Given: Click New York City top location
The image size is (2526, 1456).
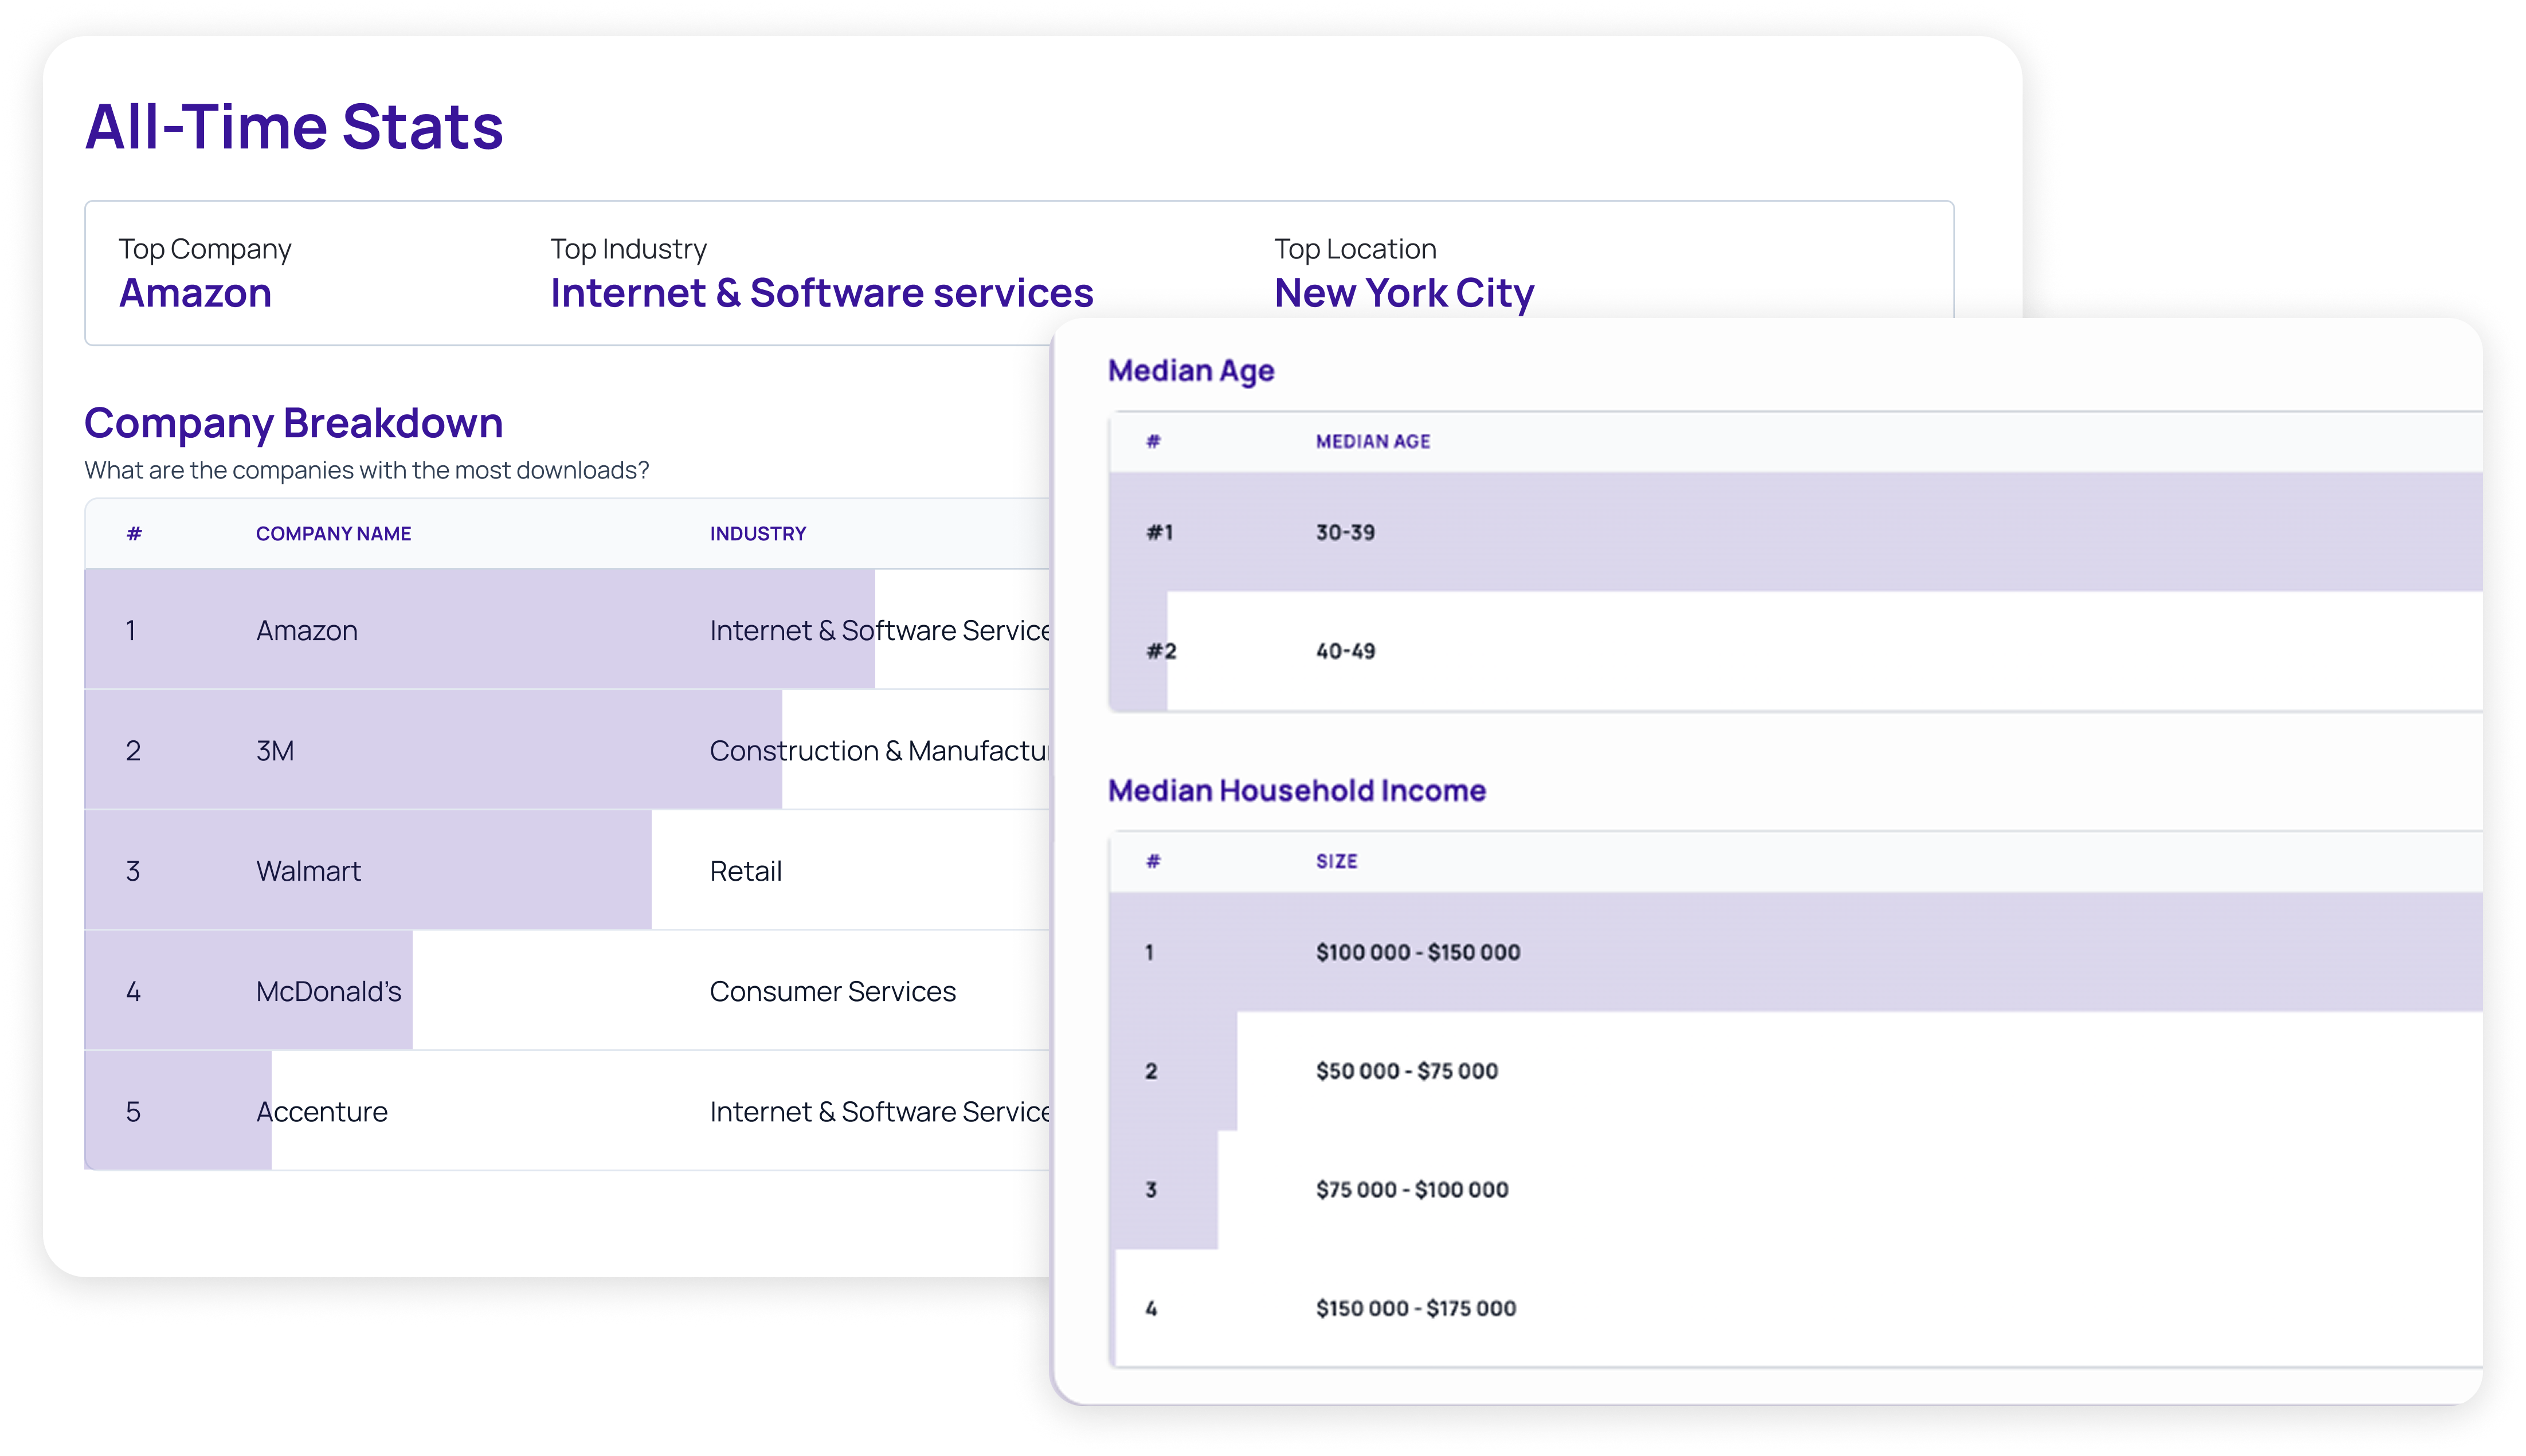Looking at the screenshot, I should coord(1403,293).
